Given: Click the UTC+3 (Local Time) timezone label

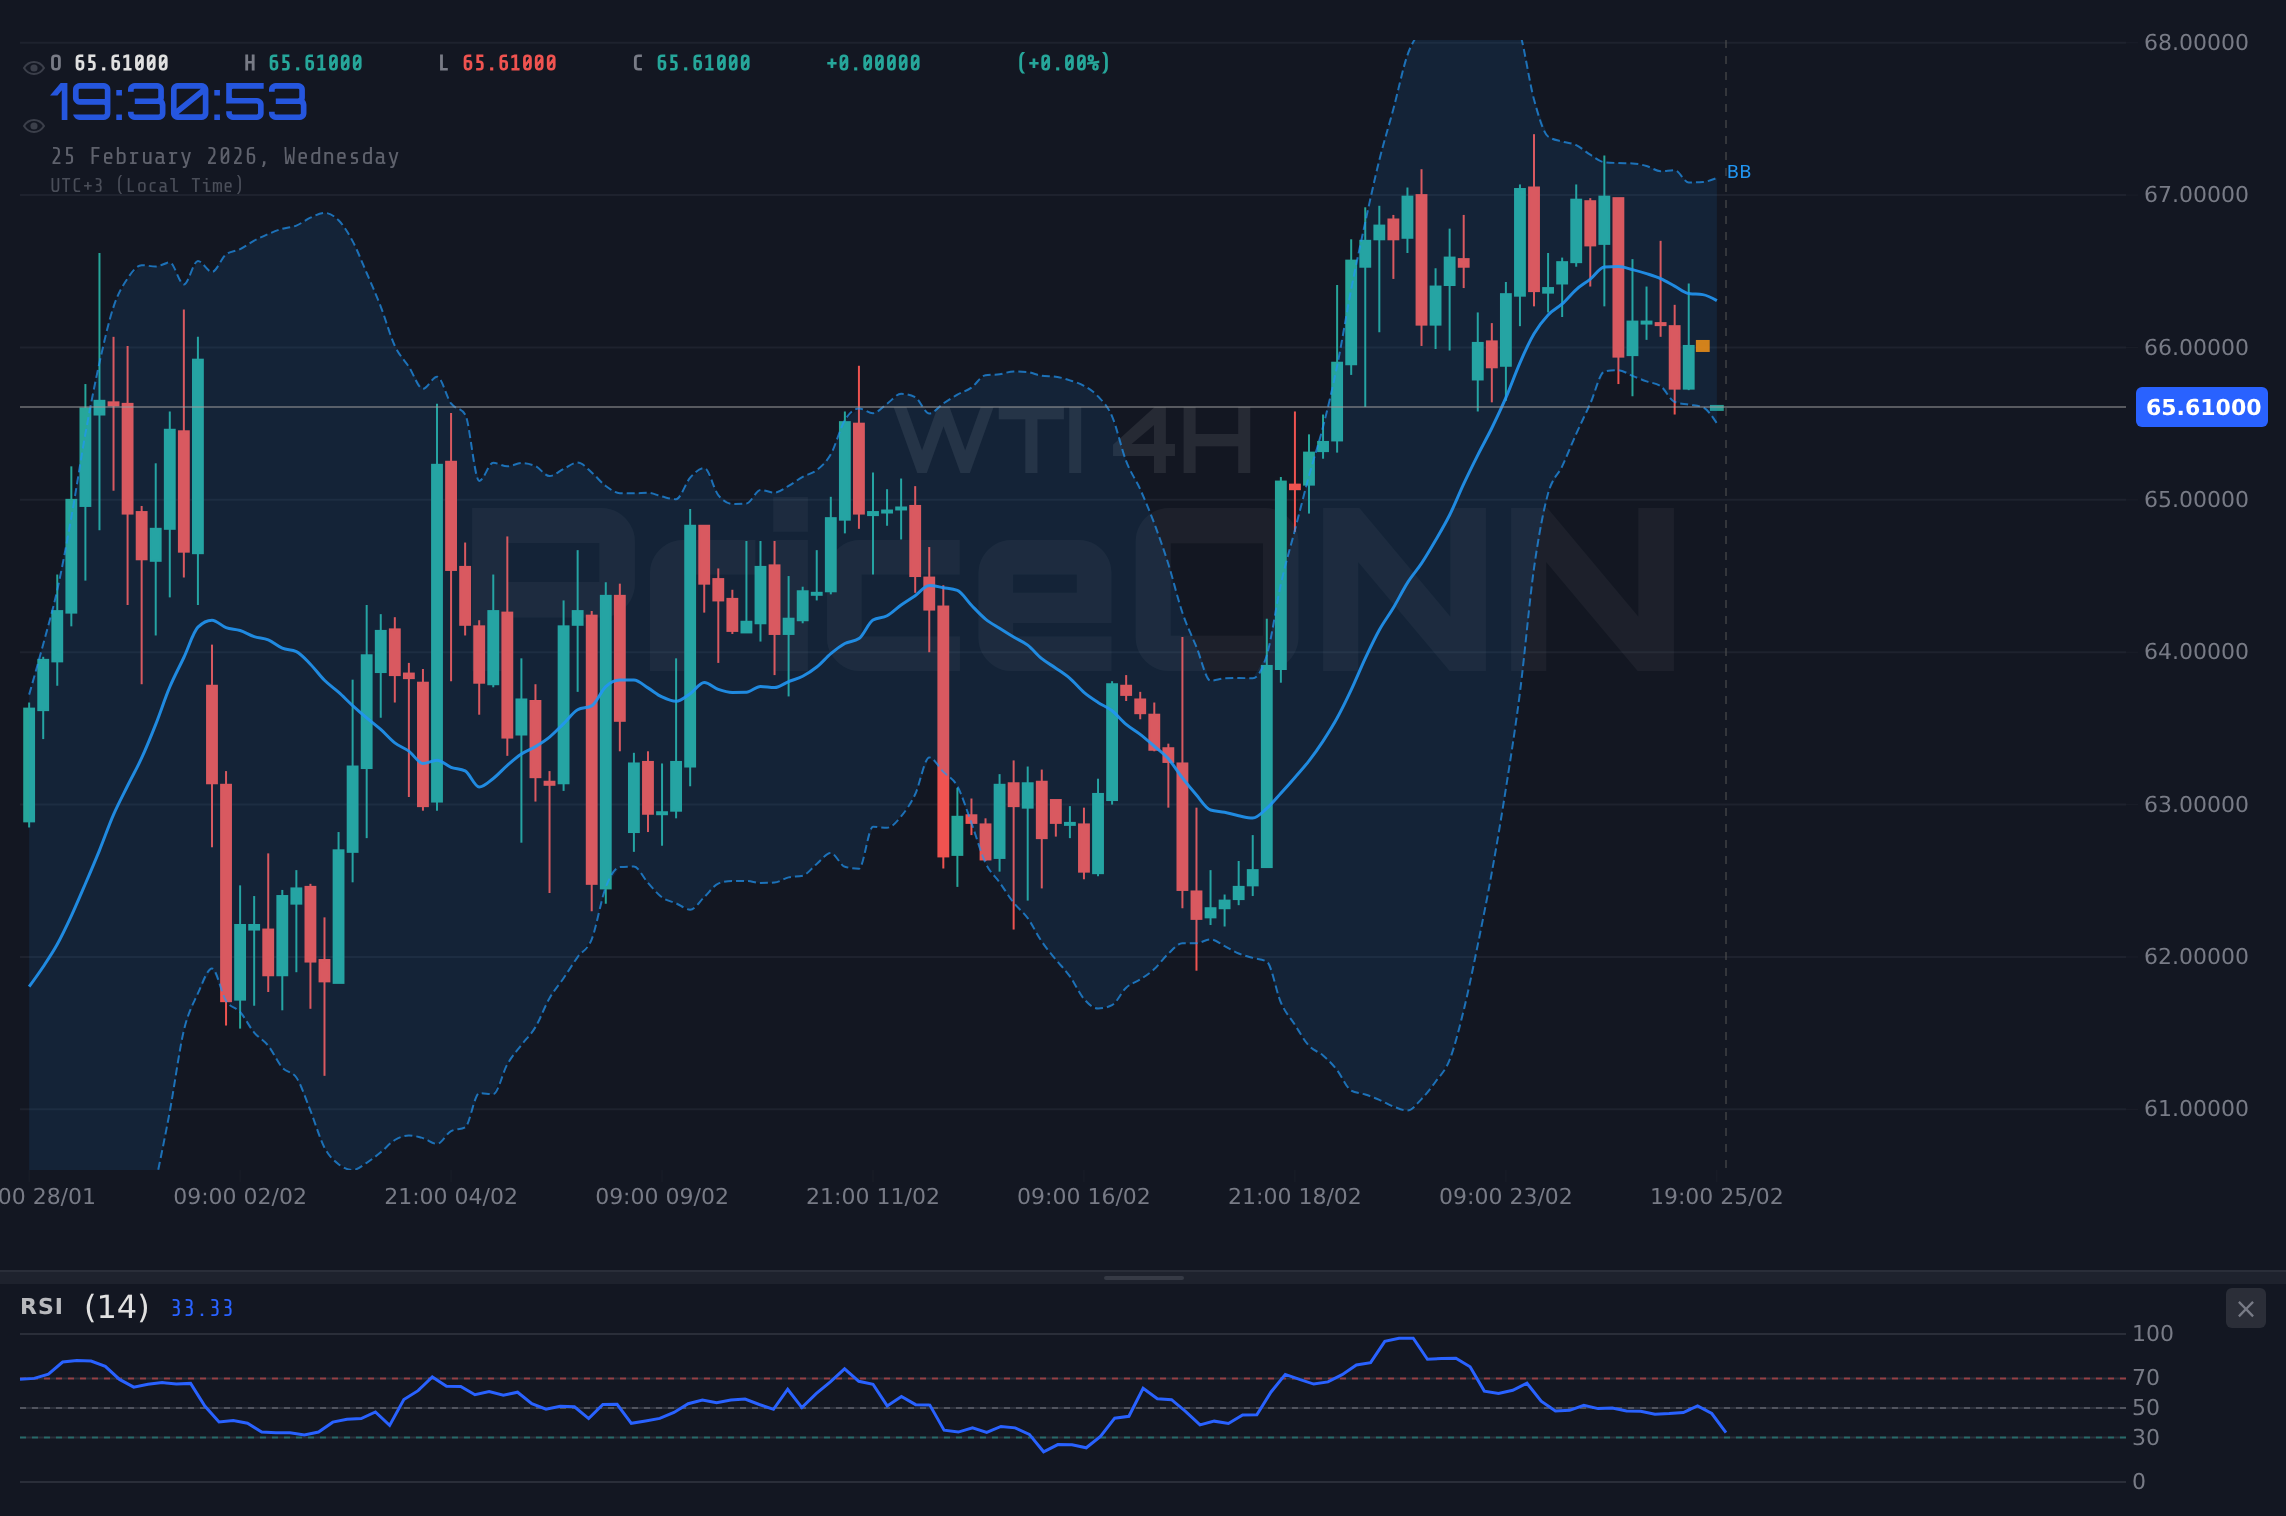Looking at the screenshot, I should click(146, 185).
